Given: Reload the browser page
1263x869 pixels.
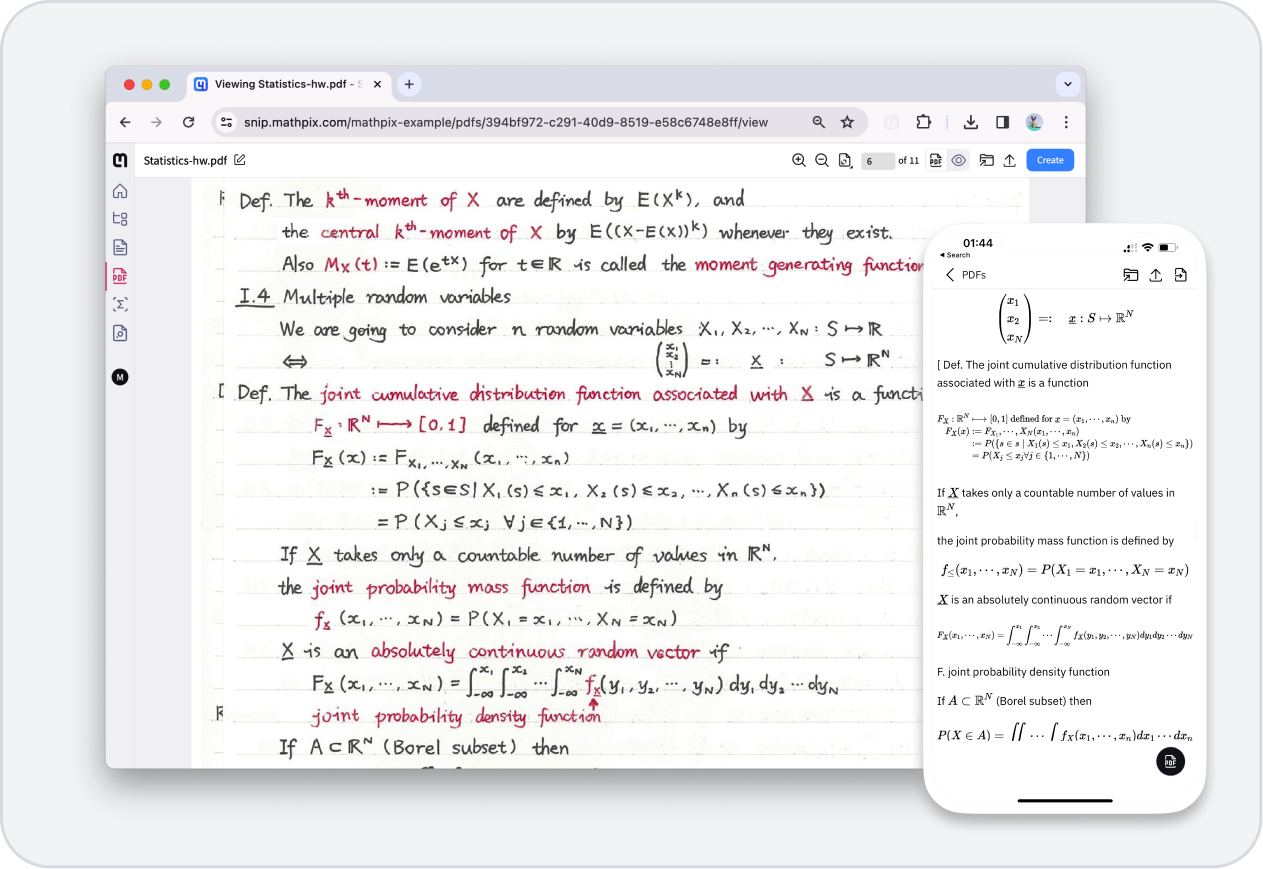Looking at the screenshot, I should 188,122.
